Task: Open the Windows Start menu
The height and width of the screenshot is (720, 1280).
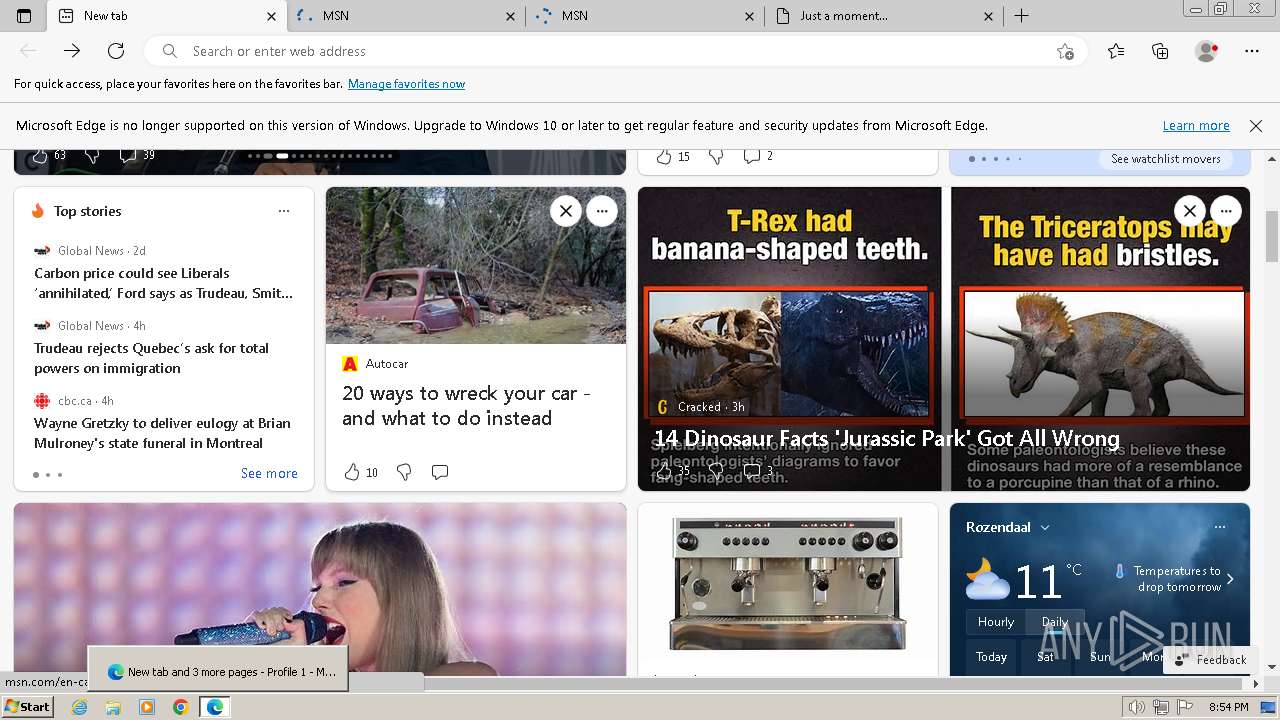Action: (27, 707)
